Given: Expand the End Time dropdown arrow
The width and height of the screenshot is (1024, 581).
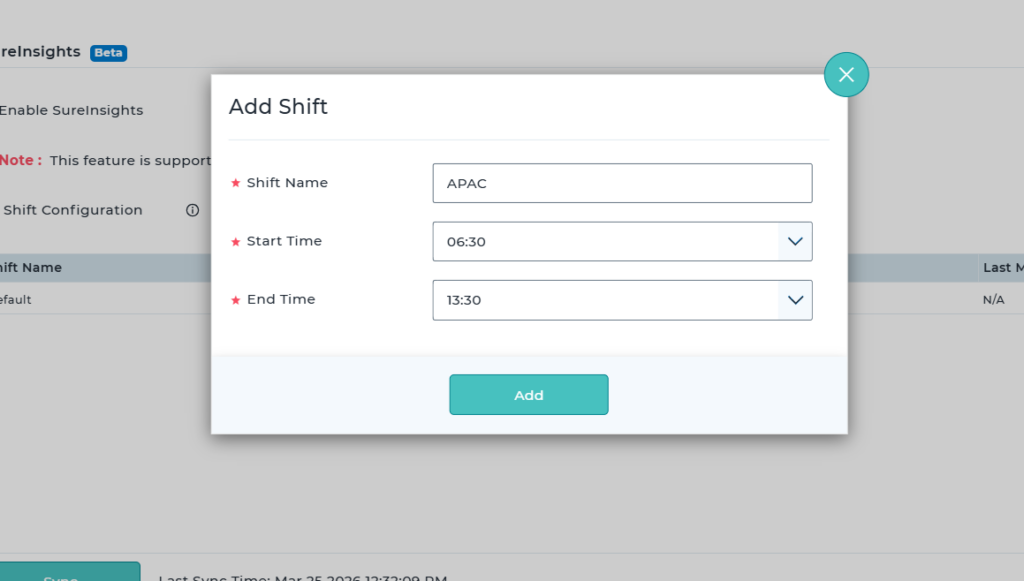Looking at the screenshot, I should point(795,300).
